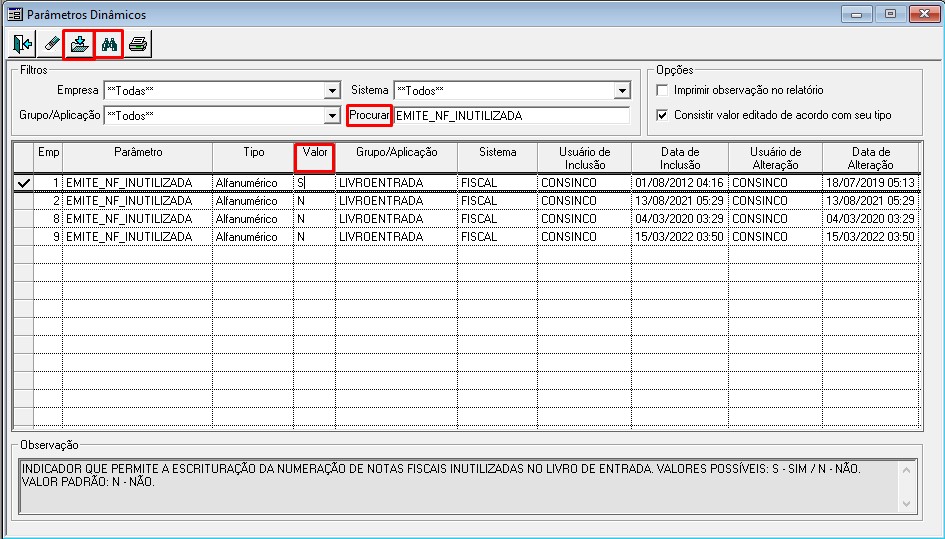Screen dimensions: 945x539
Task: Click the Emp column header
Action: tap(48, 158)
